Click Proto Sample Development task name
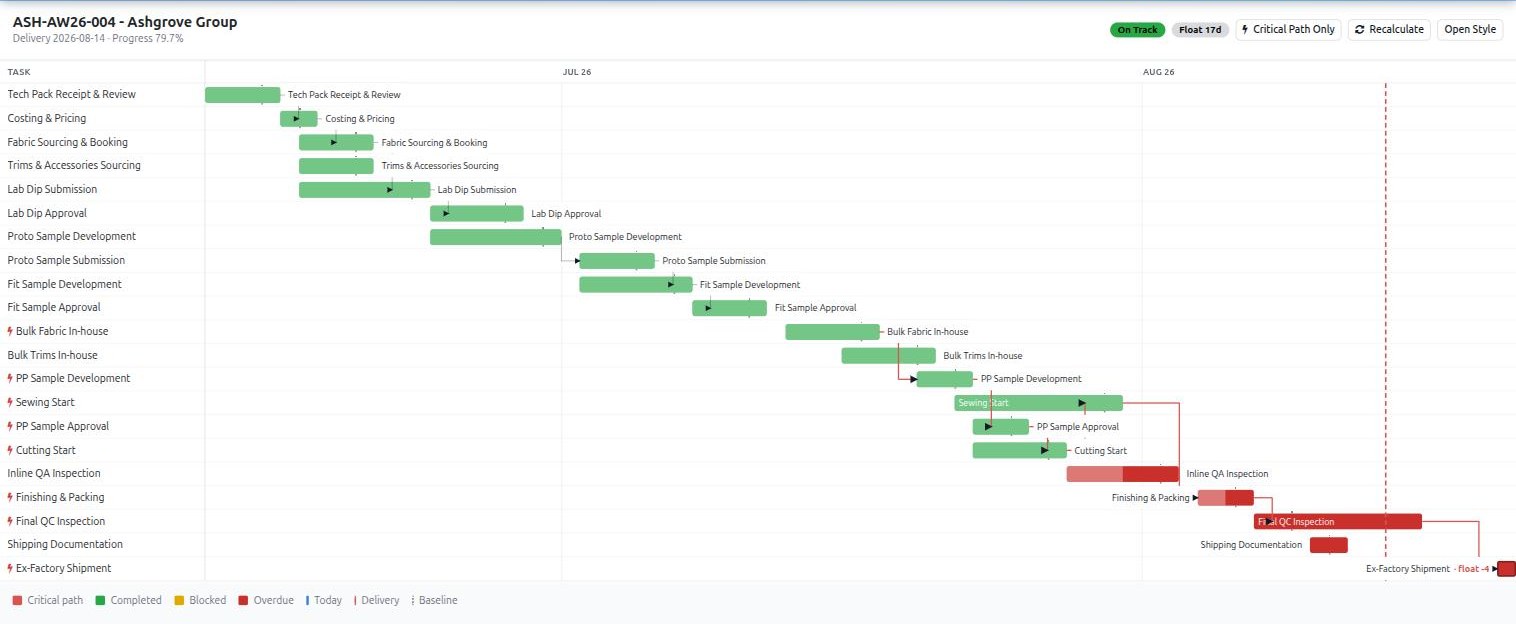 coord(72,236)
